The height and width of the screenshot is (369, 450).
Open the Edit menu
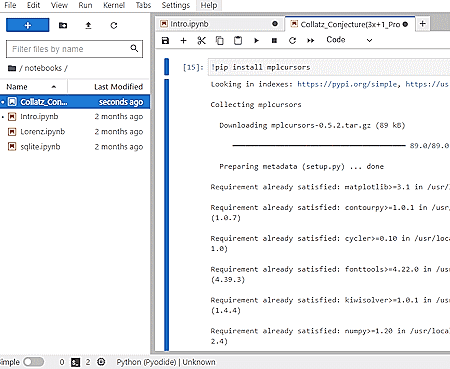click(33, 5)
